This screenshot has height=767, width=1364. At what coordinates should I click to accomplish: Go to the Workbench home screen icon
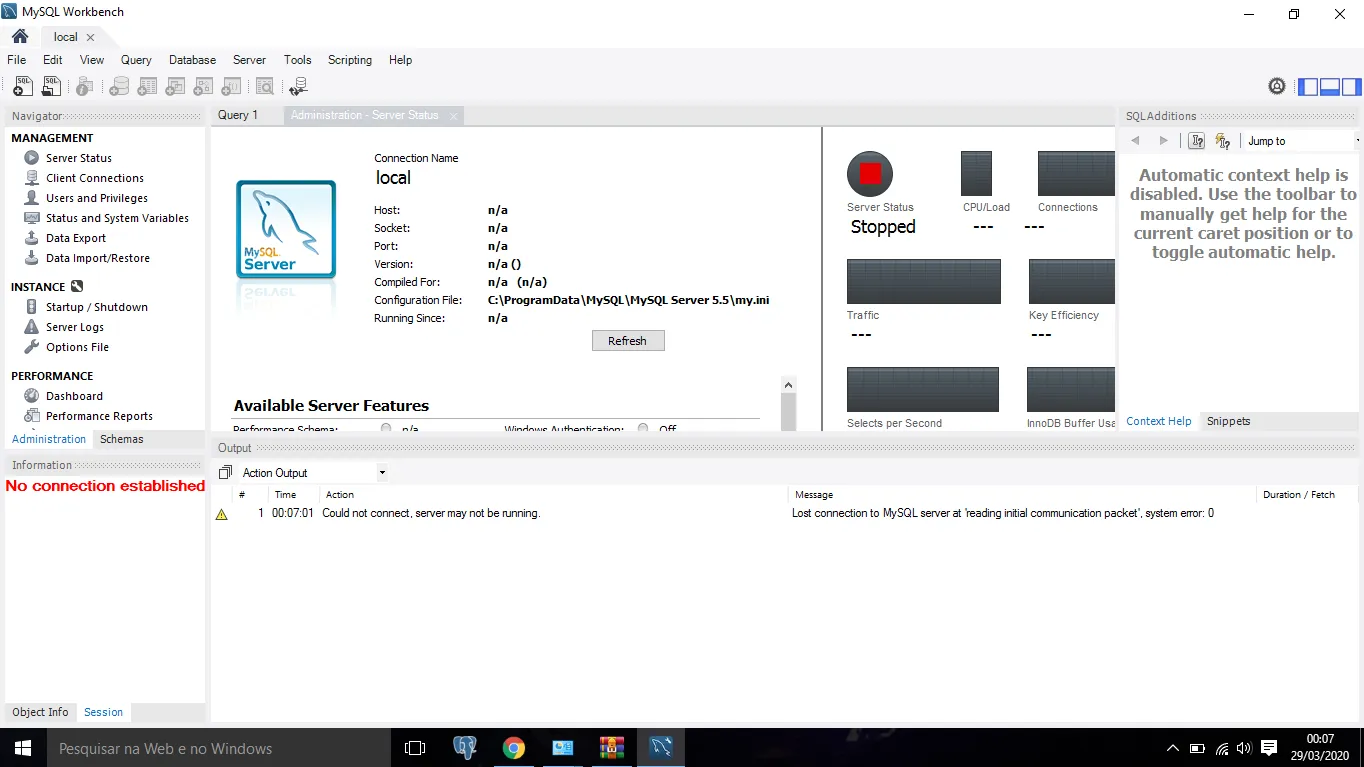(20, 37)
